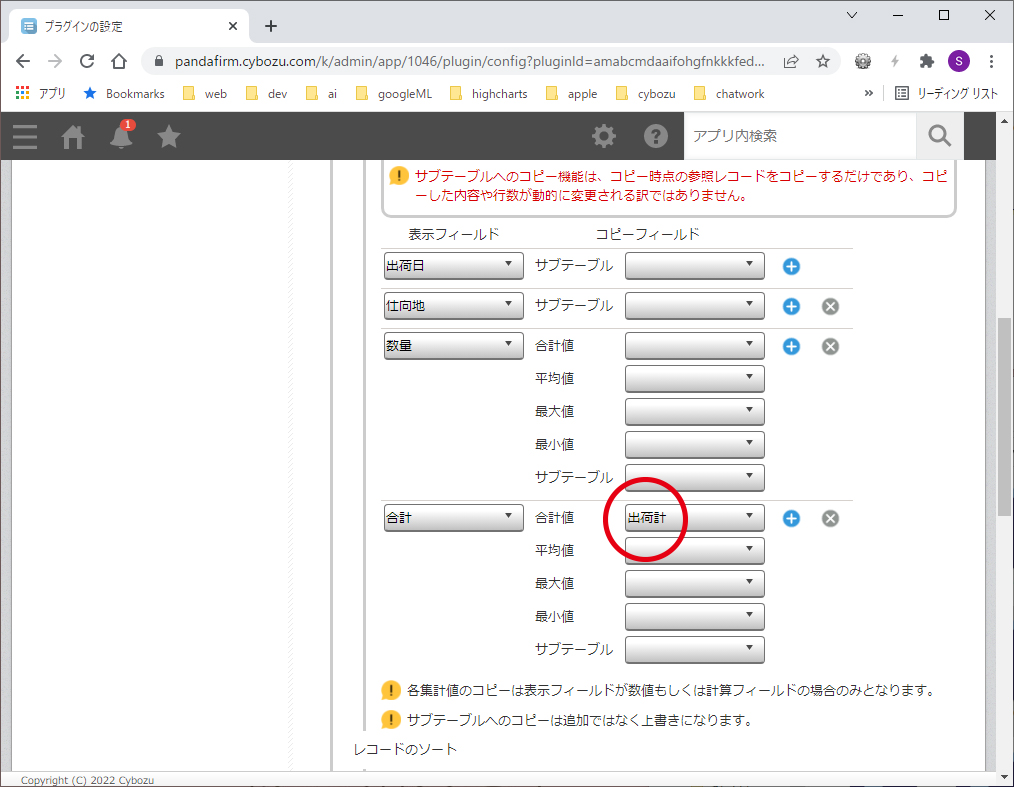Image resolution: width=1014 pixels, height=787 pixels.
Task: Click the アプリ内検索 search field
Action: point(800,136)
